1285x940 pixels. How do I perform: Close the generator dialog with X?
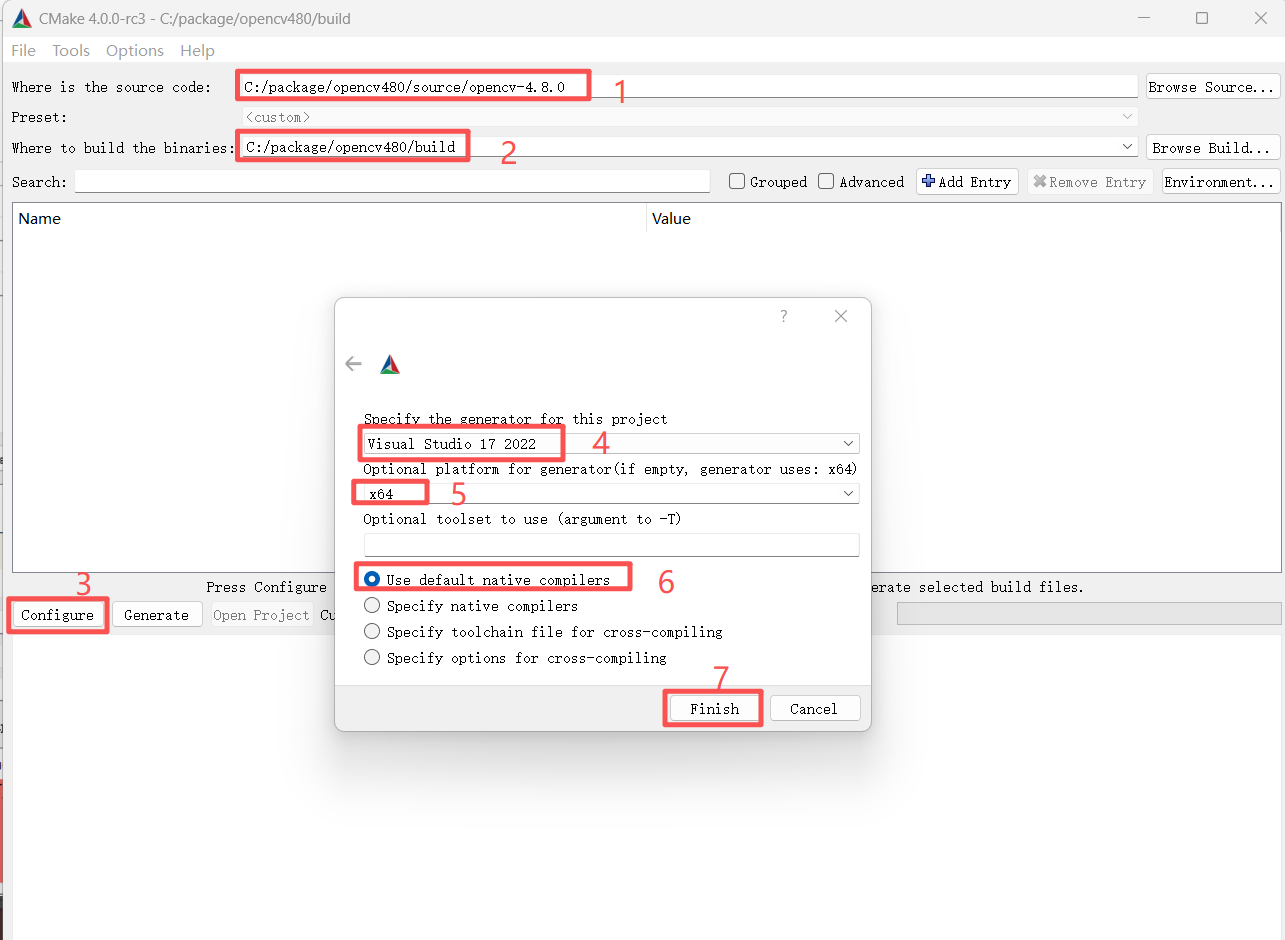coord(841,316)
